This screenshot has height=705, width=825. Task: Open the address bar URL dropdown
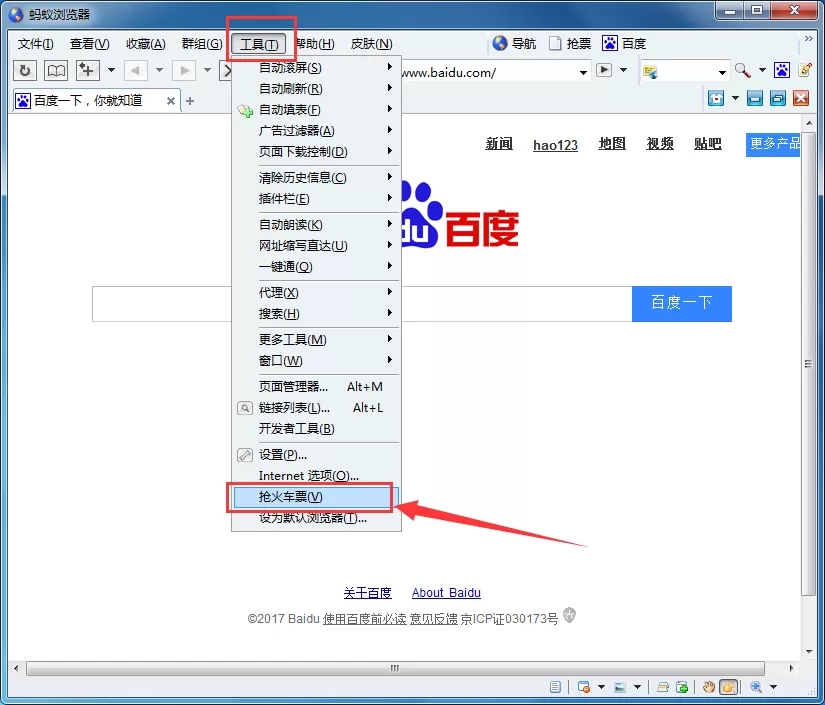pyautogui.click(x=583, y=72)
